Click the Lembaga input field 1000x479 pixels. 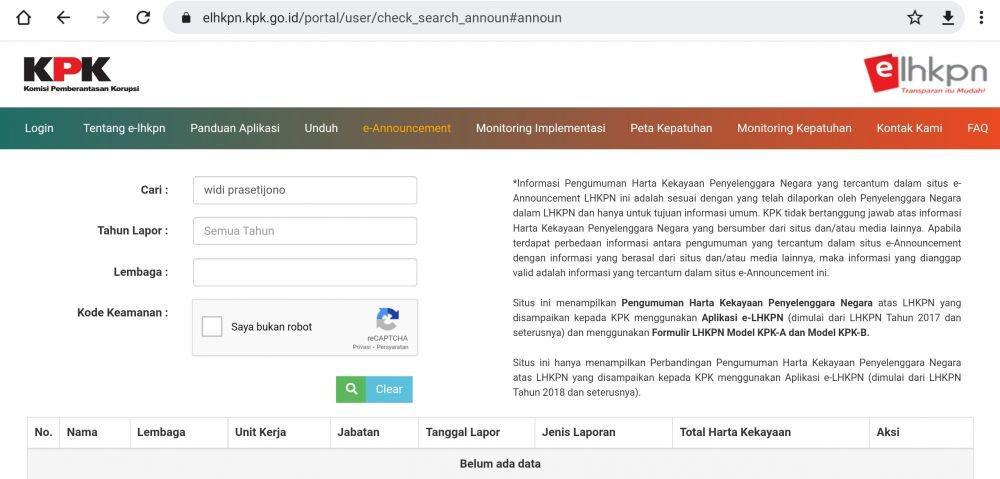[305, 272]
